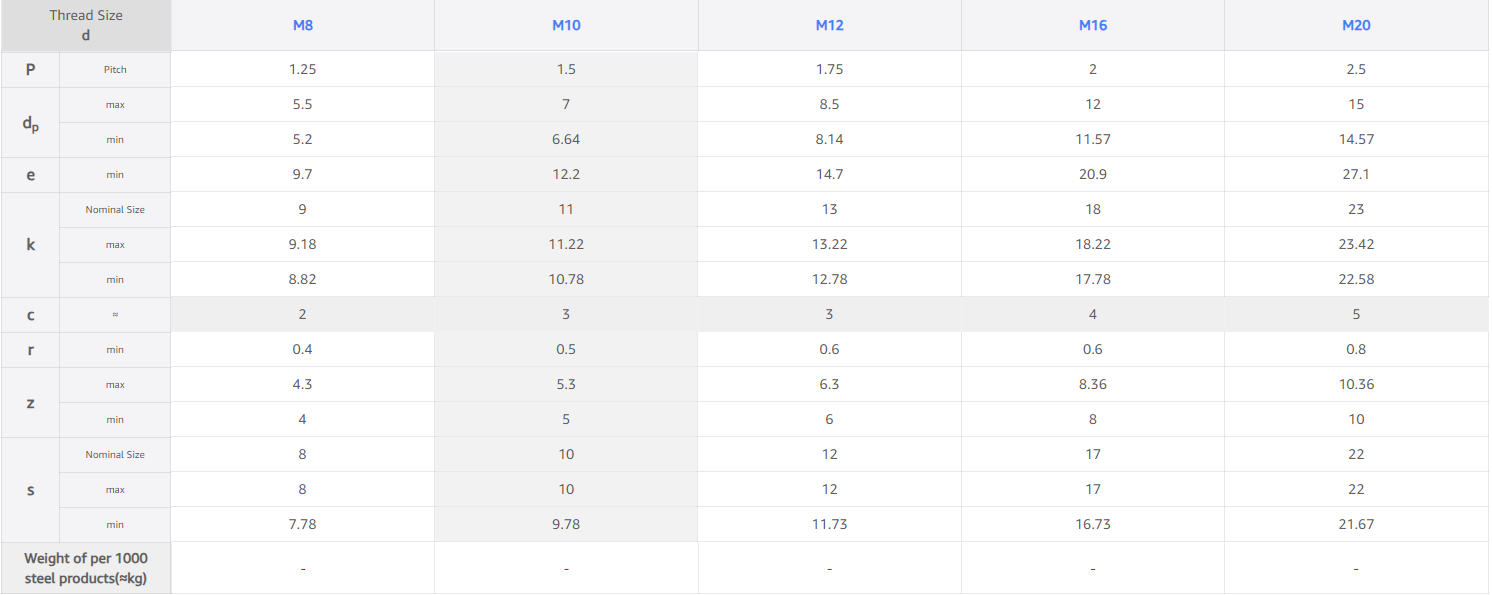Open the M10 thread size column link

point(566,25)
